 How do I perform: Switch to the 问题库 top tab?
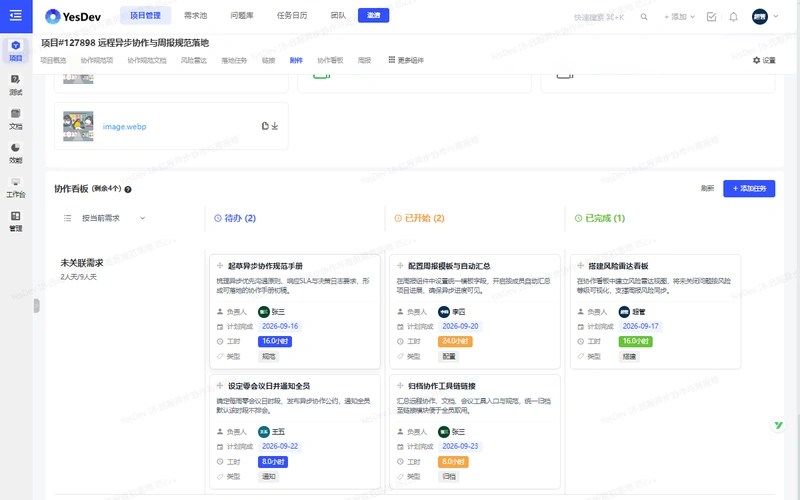[x=242, y=16]
